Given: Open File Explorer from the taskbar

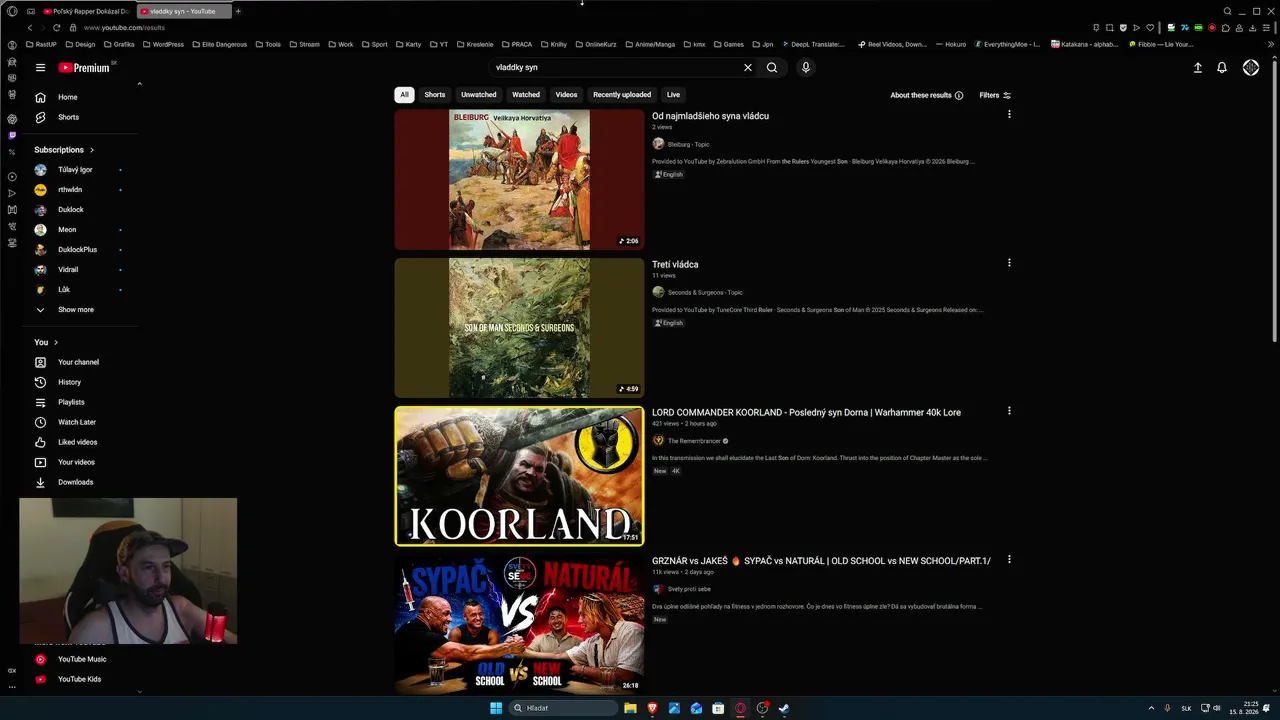Looking at the screenshot, I should 630,708.
